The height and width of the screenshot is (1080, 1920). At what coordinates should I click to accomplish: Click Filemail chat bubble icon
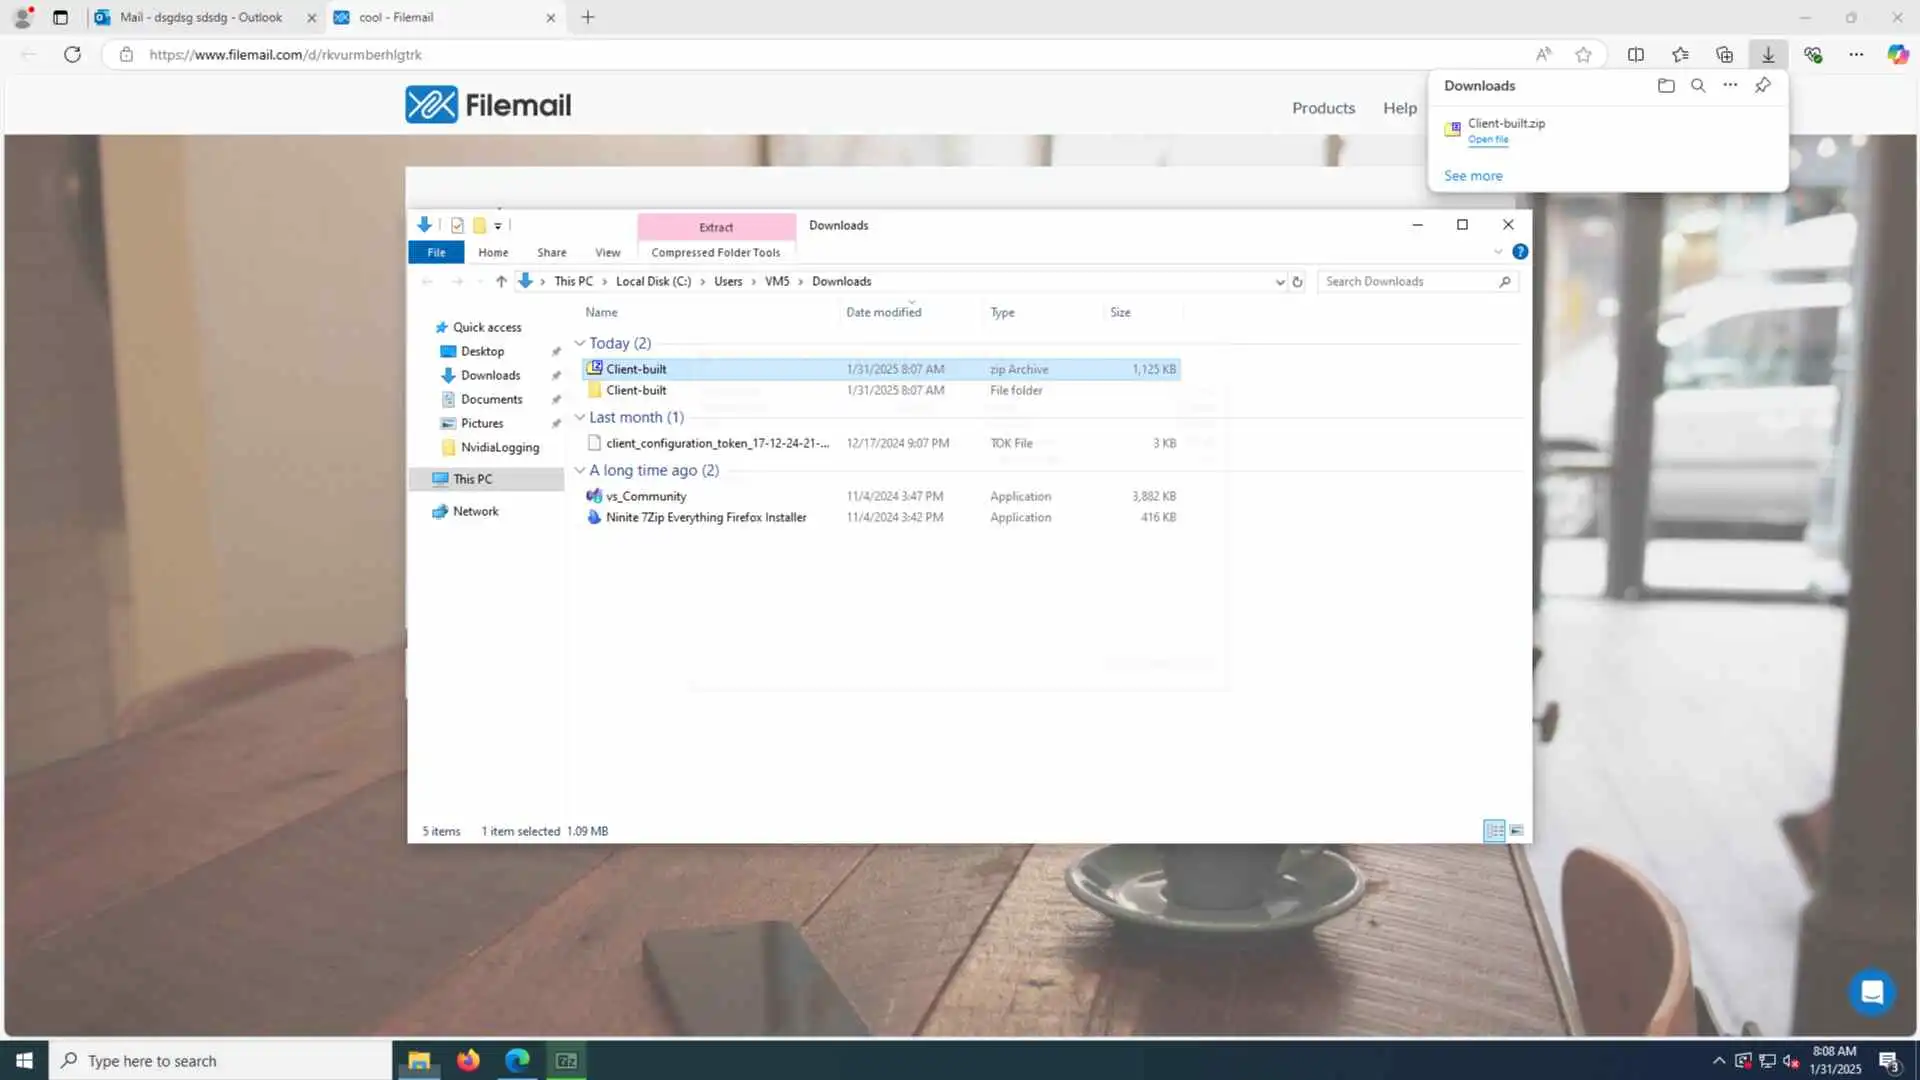tap(1872, 992)
